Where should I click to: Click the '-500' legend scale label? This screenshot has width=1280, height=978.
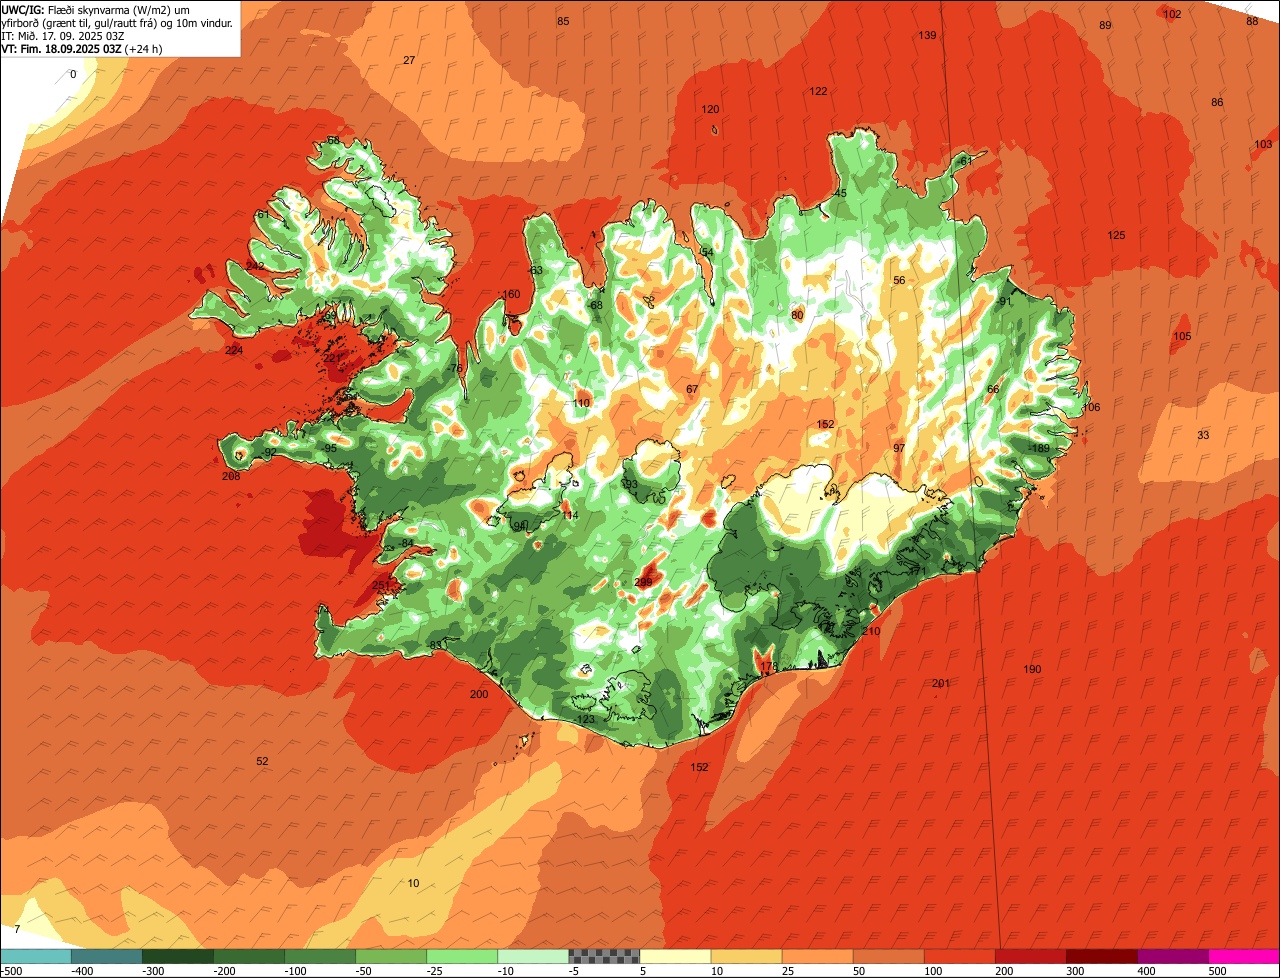click(12, 971)
